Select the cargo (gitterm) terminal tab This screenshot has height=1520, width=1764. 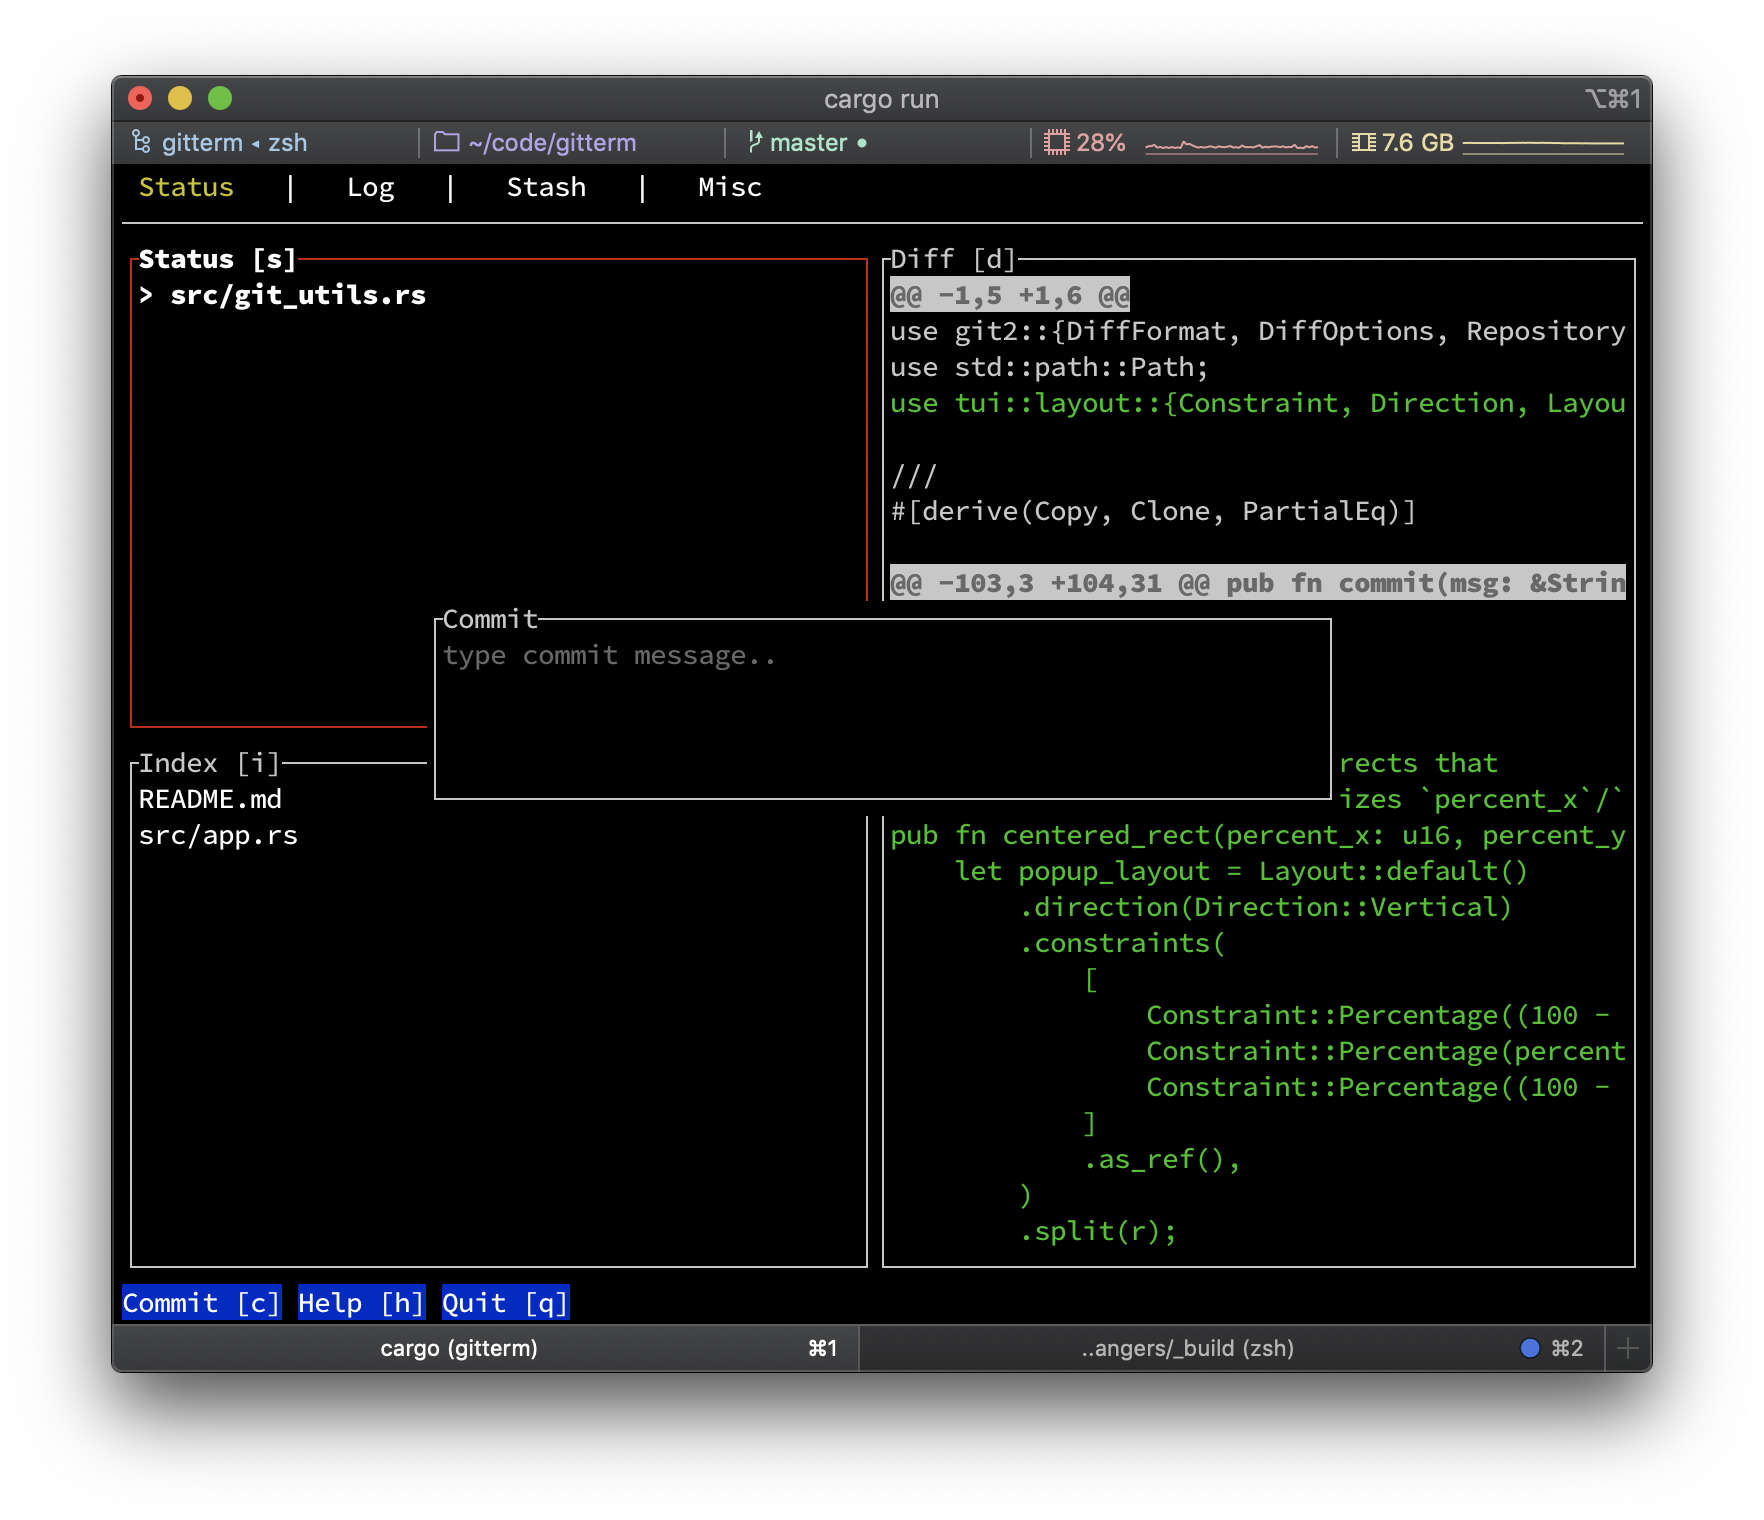point(486,1348)
